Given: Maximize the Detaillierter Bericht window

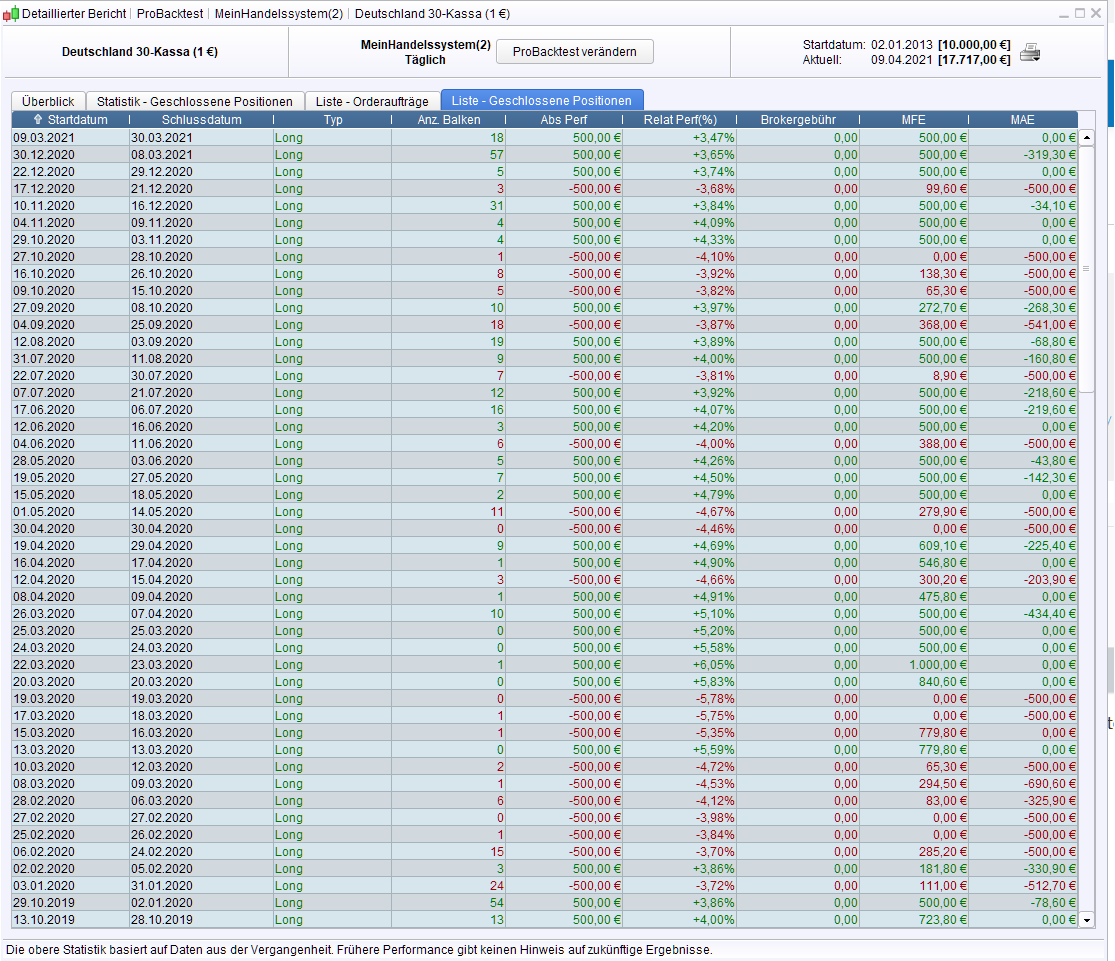Looking at the screenshot, I should (x=1080, y=13).
